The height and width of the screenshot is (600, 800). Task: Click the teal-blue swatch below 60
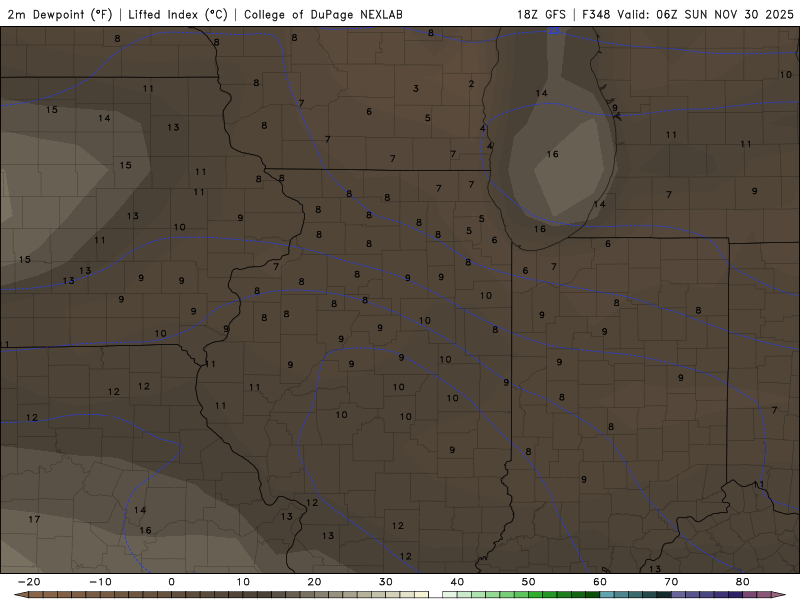607,595
